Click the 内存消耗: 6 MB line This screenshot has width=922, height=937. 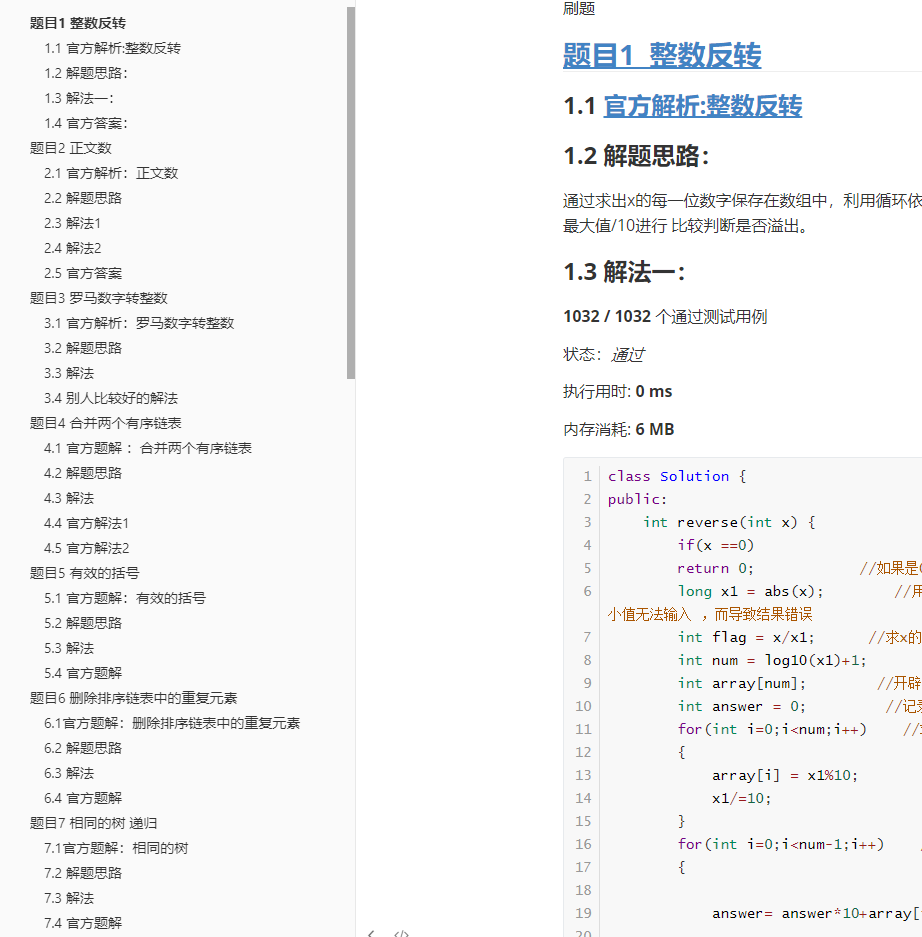coord(618,430)
